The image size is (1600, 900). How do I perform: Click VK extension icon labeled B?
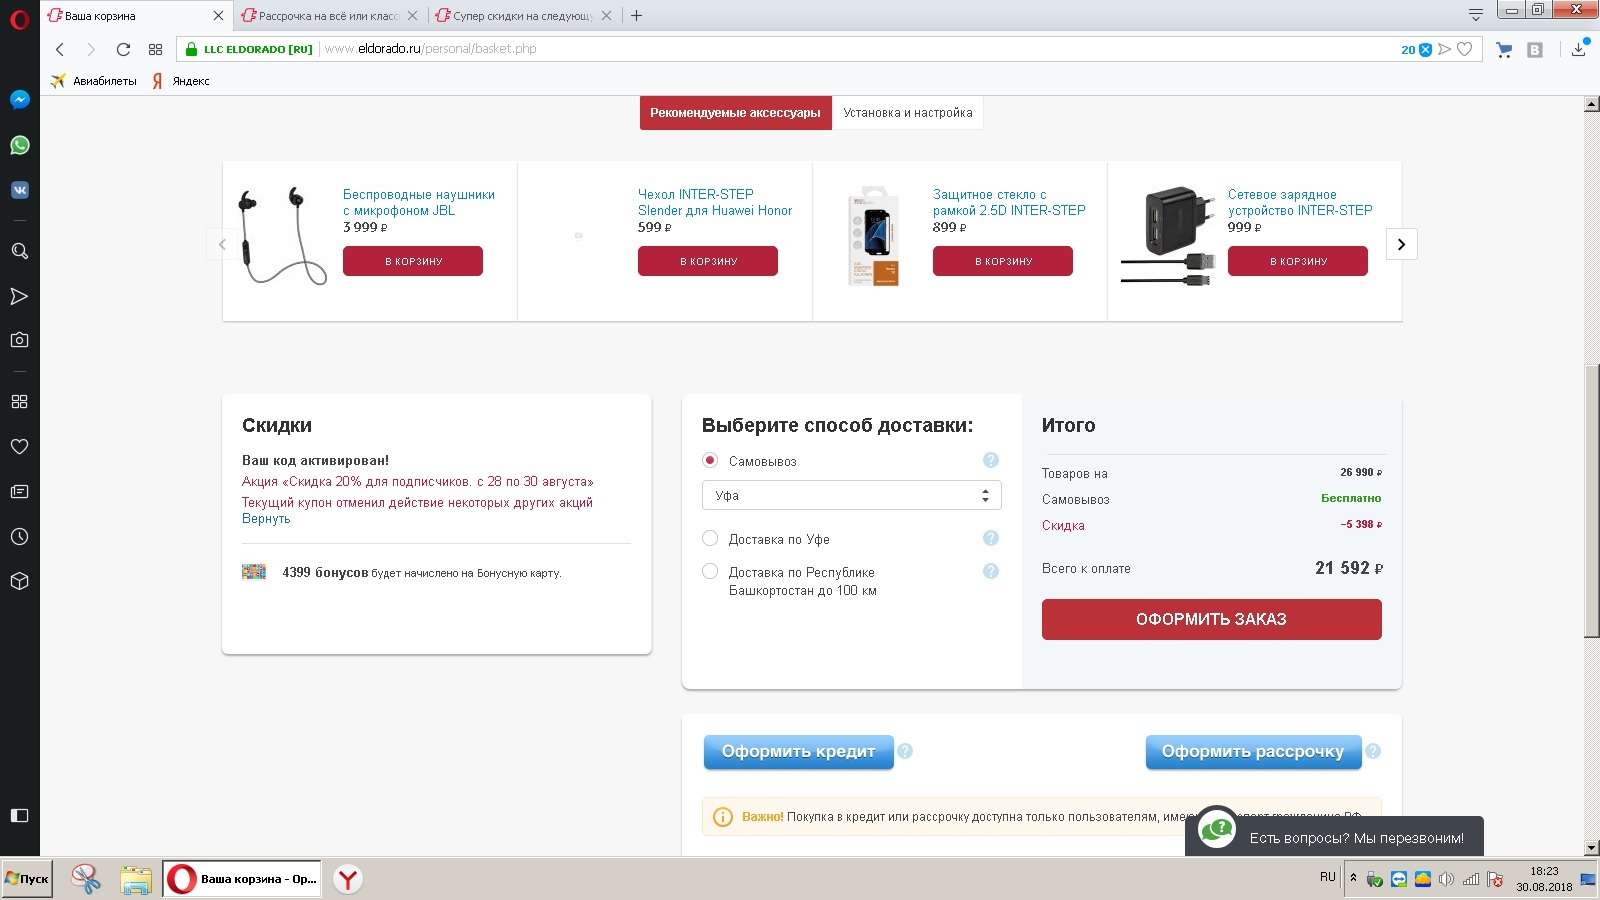point(1535,49)
